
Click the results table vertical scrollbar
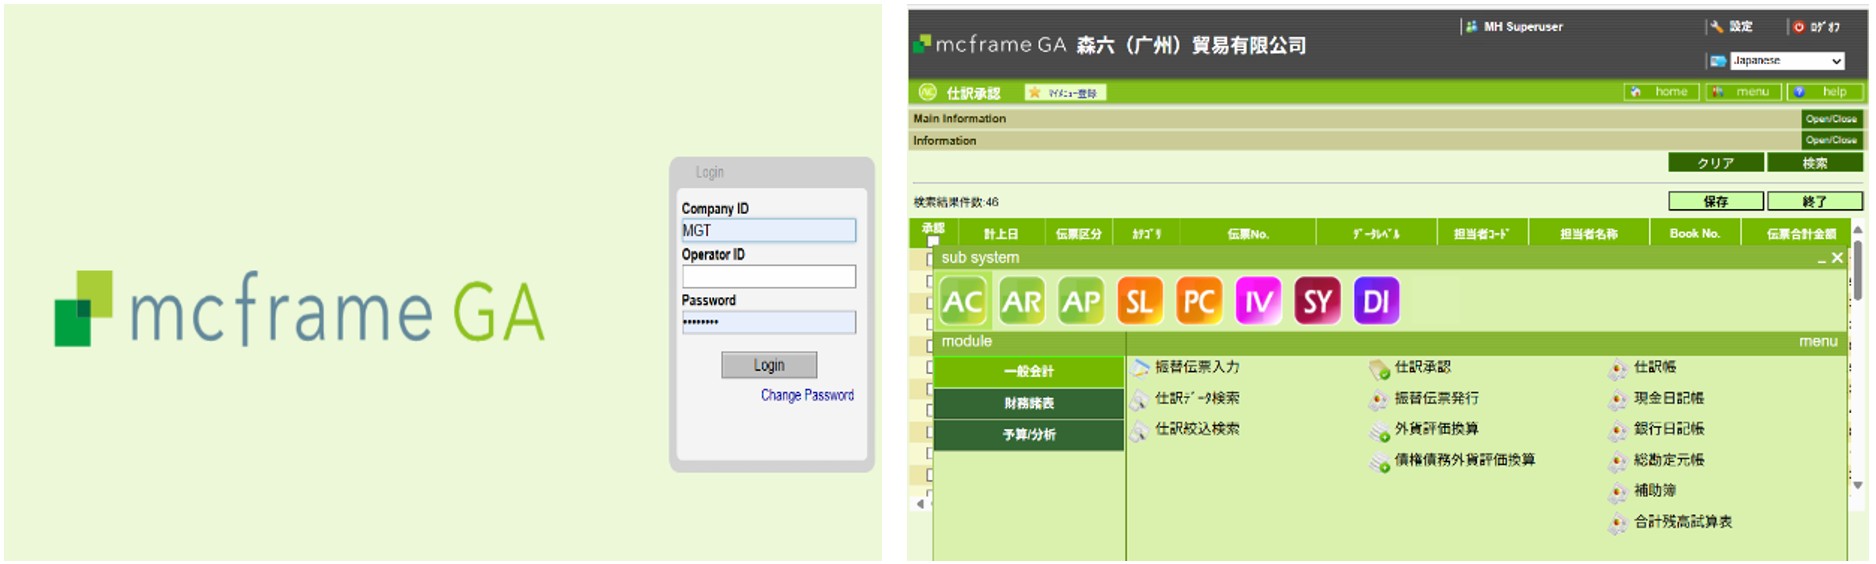click(x=1858, y=270)
